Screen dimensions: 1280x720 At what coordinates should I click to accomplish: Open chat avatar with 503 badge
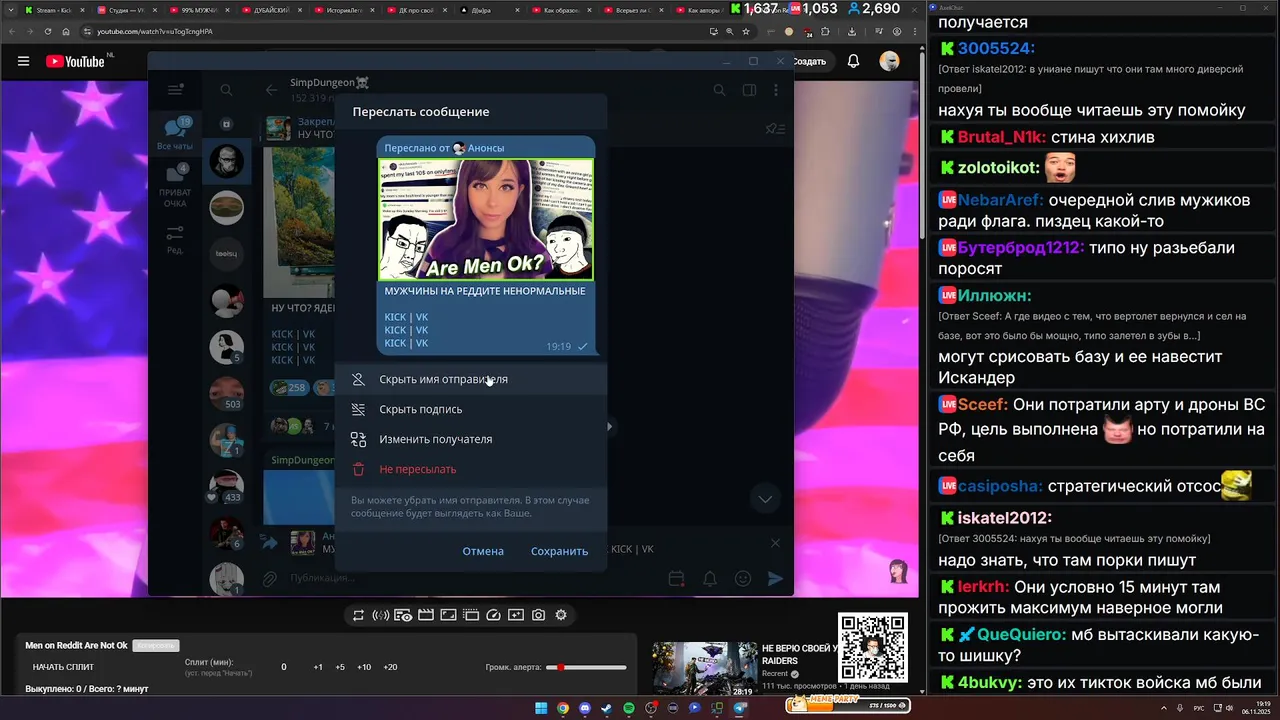(227, 393)
